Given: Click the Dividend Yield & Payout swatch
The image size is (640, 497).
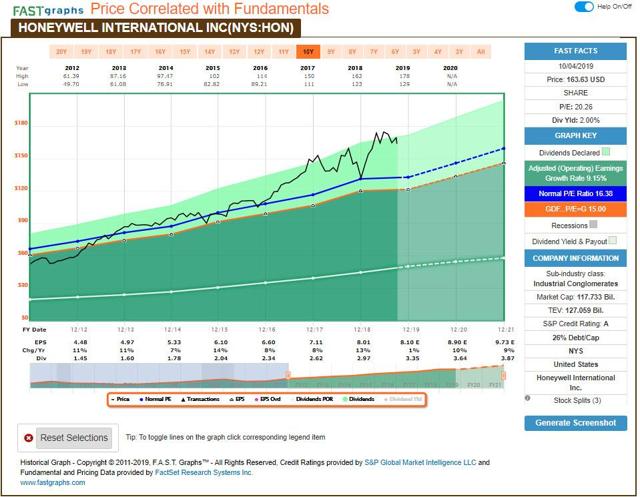Looking at the screenshot, I should (612, 240).
